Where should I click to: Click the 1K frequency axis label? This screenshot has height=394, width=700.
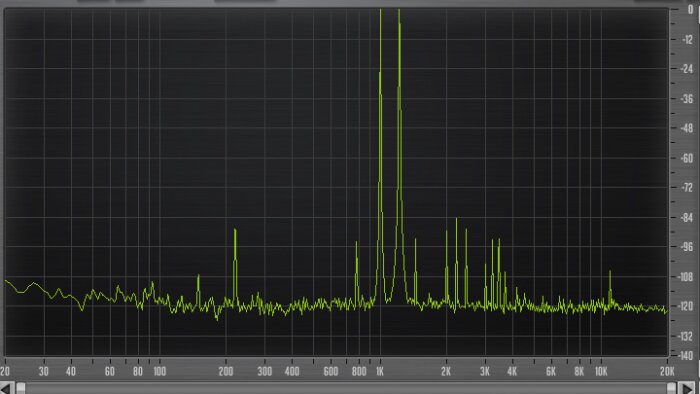(x=380, y=371)
